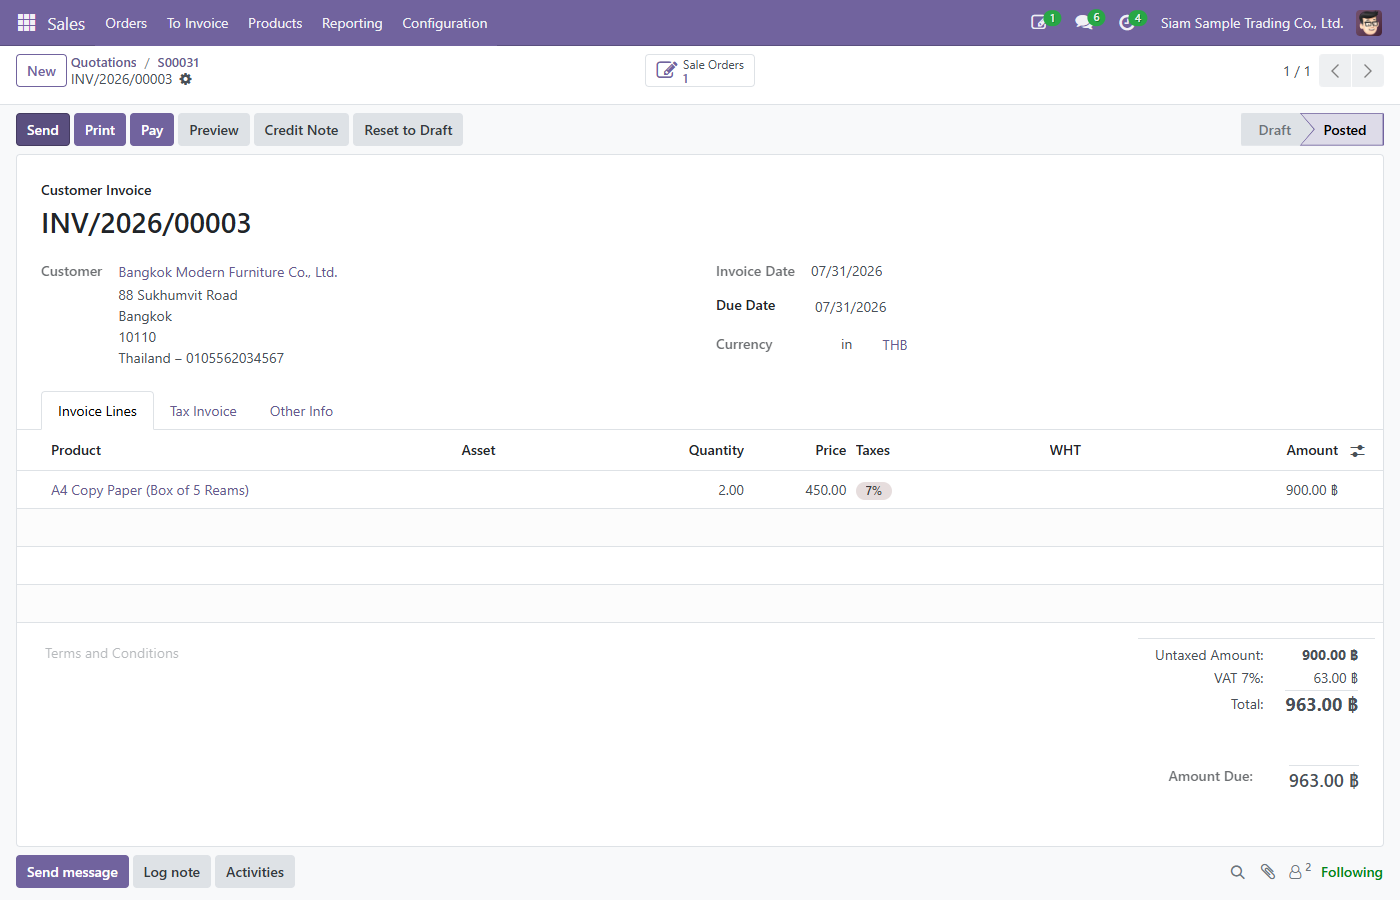Switch to the Other Info tab
Viewport: 1400px width, 900px height.
[x=301, y=411]
